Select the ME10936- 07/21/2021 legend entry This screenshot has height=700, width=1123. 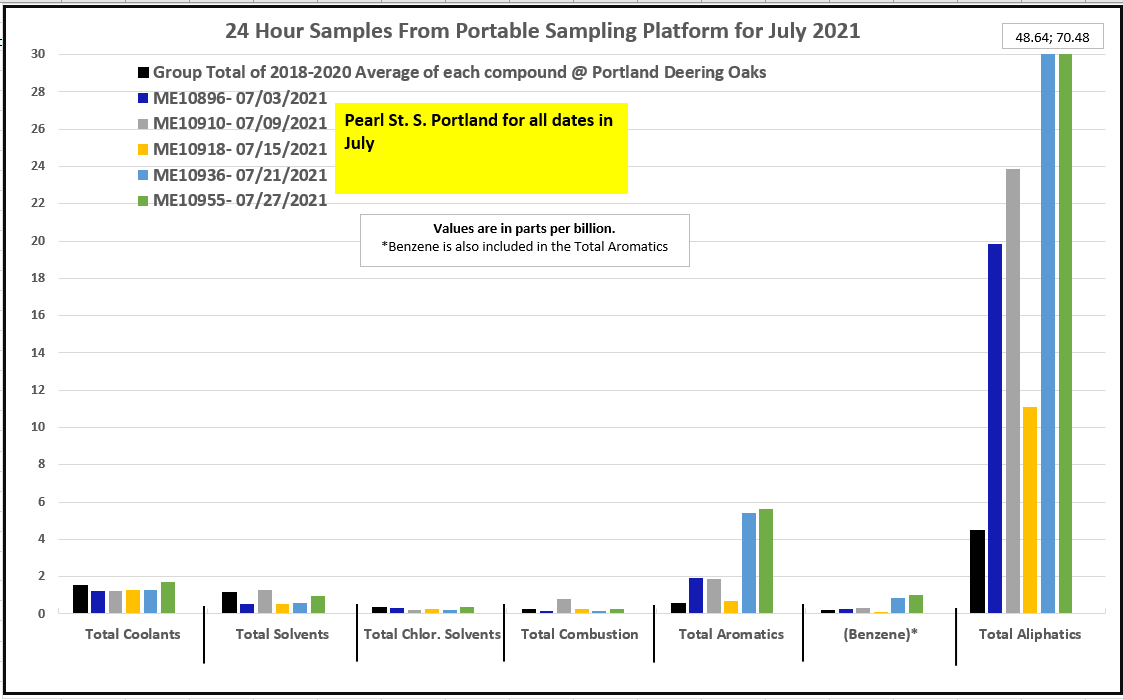click(239, 175)
